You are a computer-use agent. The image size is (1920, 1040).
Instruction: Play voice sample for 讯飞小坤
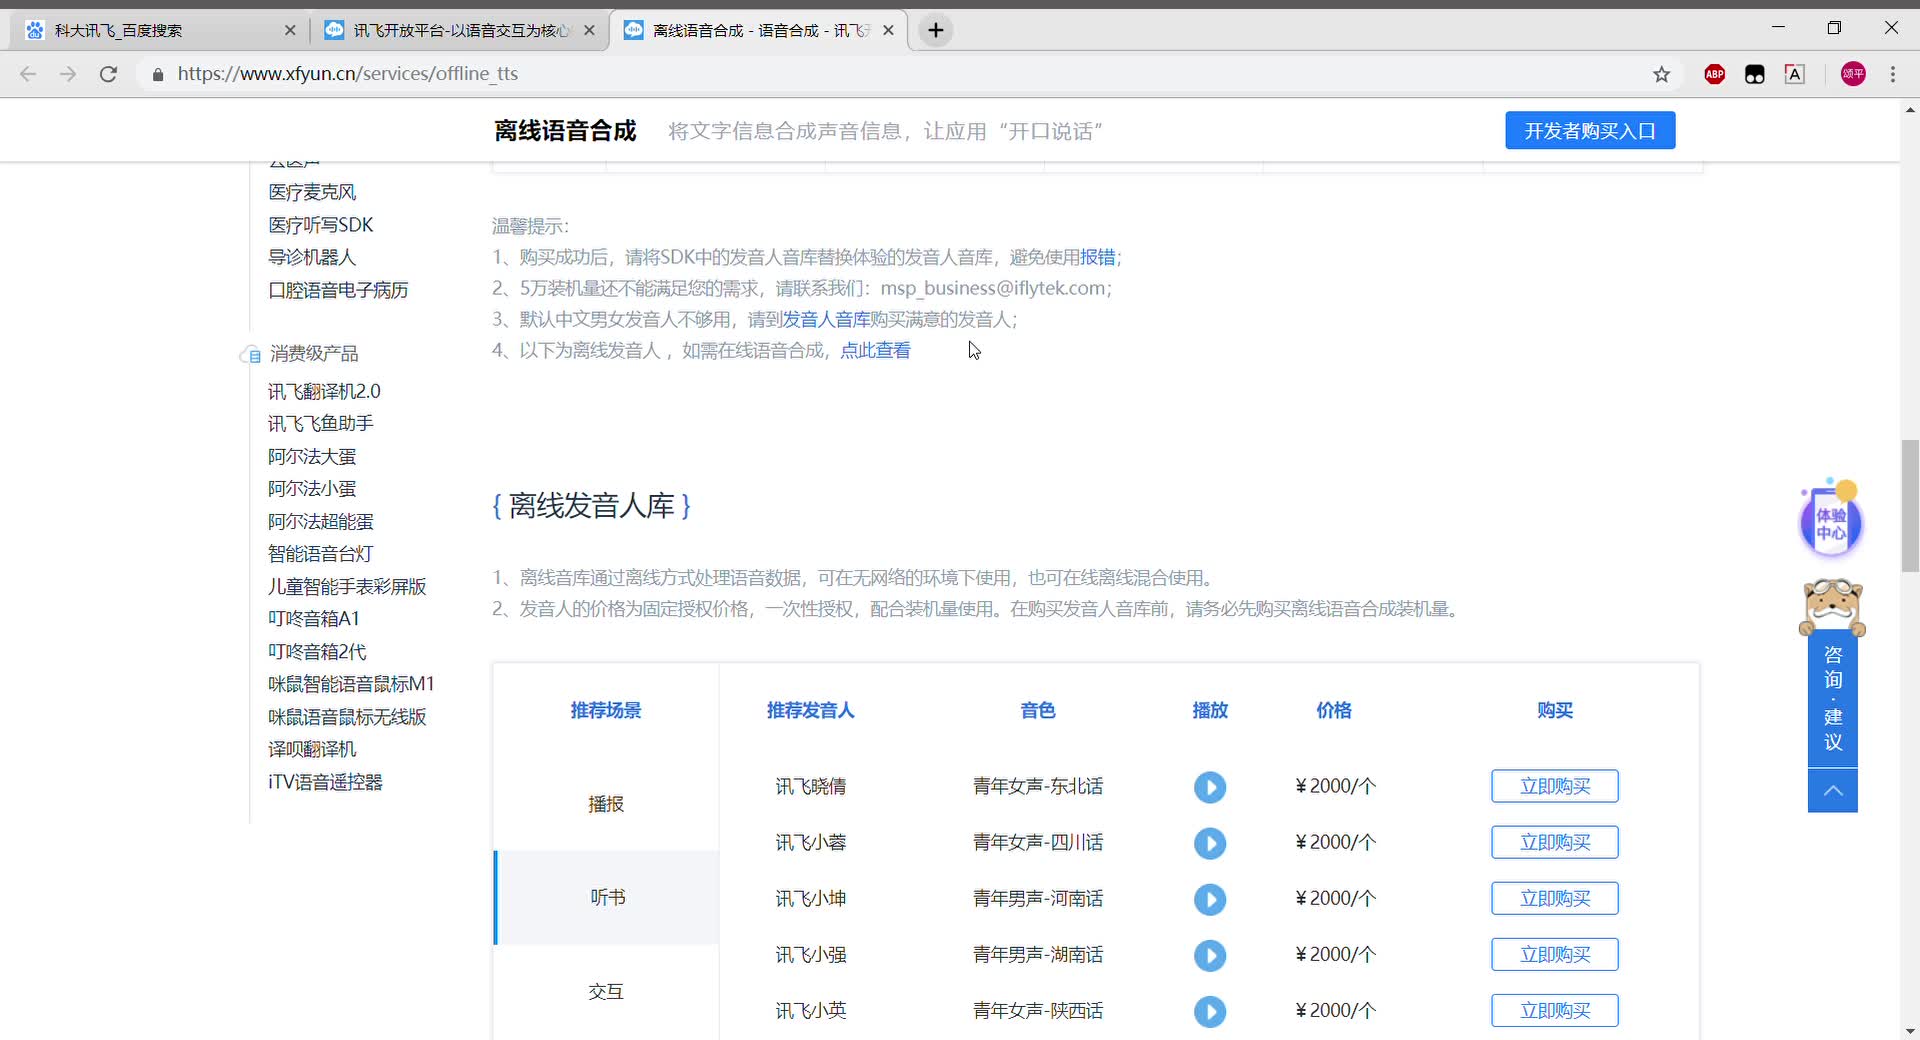(x=1209, y=899)
